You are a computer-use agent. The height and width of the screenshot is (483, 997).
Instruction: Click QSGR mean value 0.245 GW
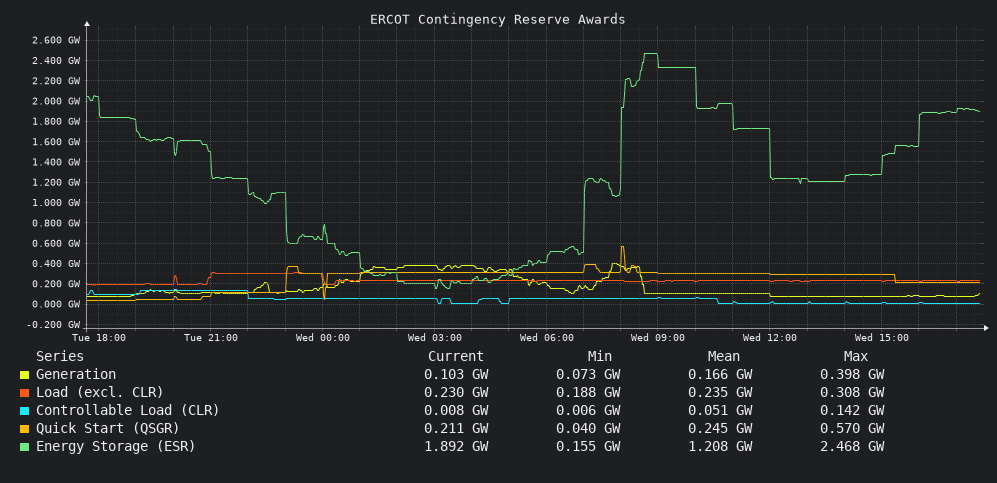[x=720, y=428]
